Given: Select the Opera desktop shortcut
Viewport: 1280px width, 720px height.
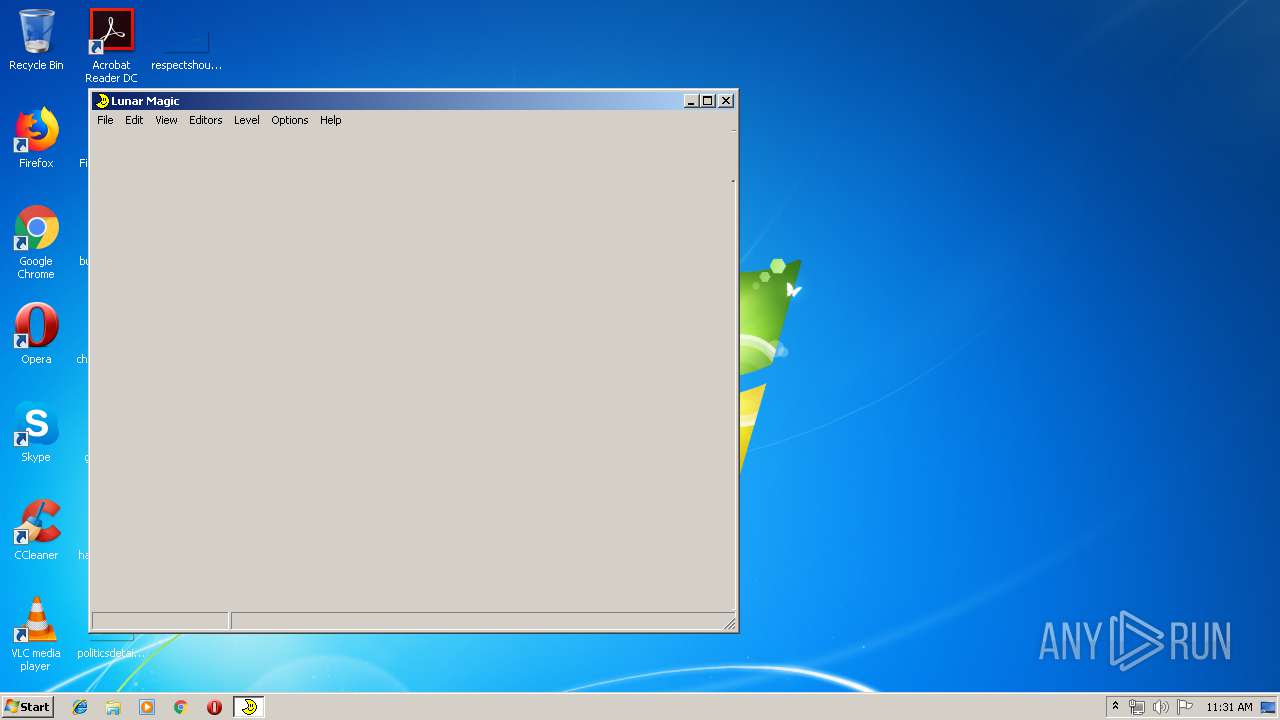Looking at the screenshot, I should pyautogui.click(x=36, y=334).
